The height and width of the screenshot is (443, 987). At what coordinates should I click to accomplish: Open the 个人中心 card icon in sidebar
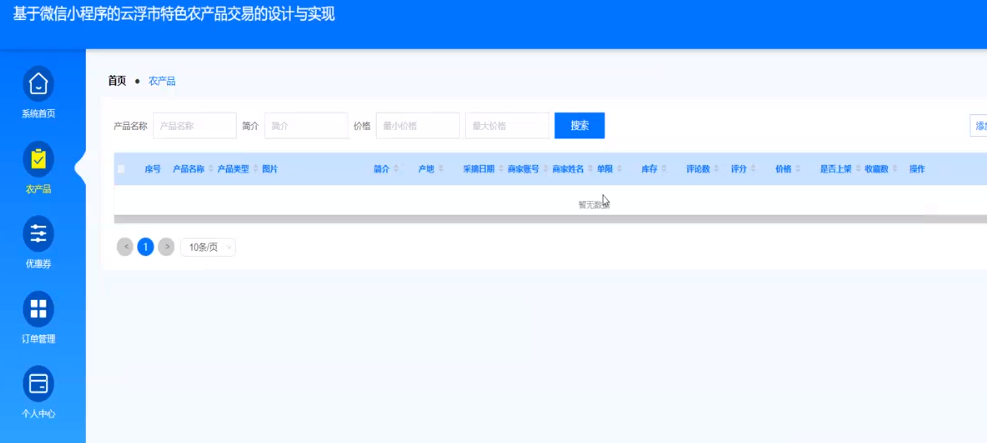coord(38,383)
